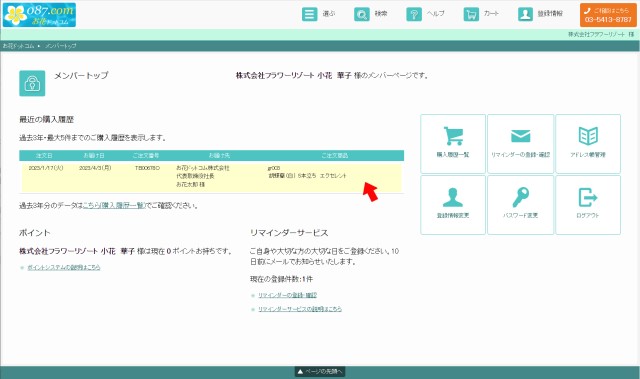Follow the こちら(購入履歴一覧) link
Screen dimensions: 640x379
(x=114, y=206)
